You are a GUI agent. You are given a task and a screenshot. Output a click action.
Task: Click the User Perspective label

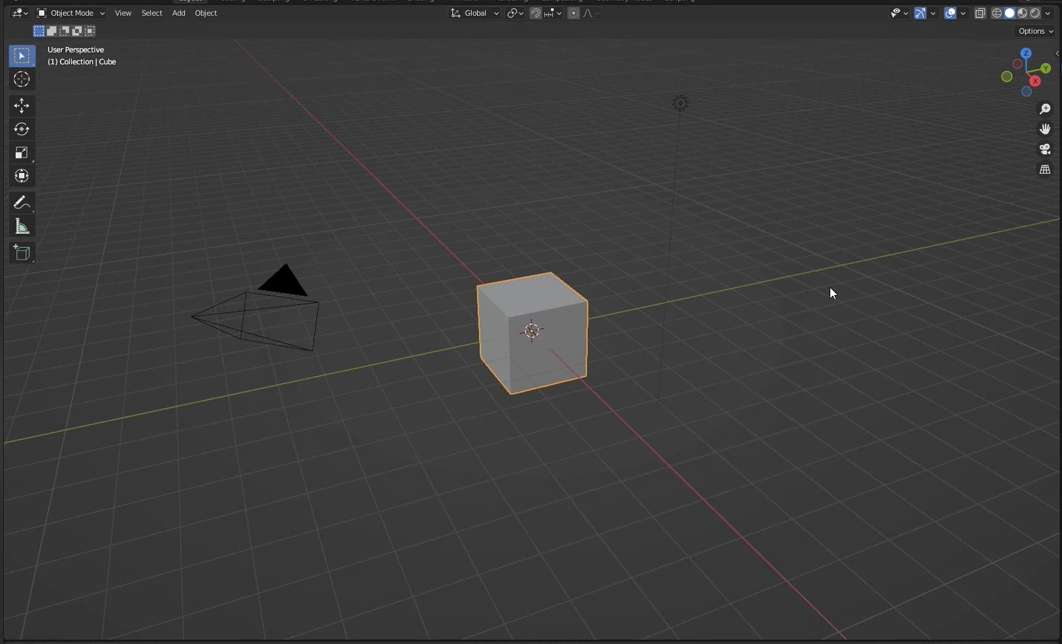point(76,49)
